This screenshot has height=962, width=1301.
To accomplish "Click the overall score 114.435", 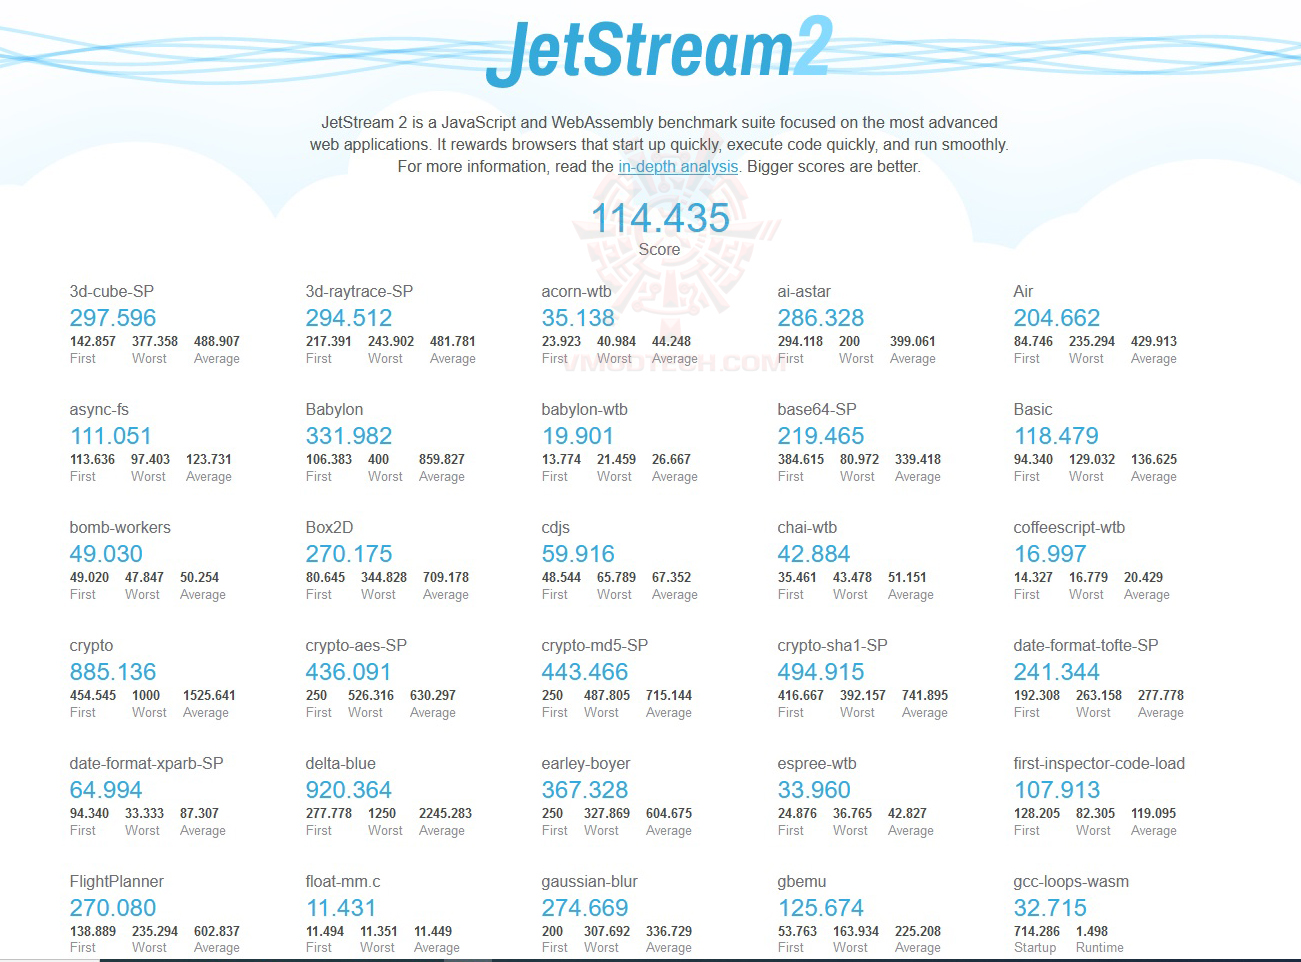I will [660, 218].
